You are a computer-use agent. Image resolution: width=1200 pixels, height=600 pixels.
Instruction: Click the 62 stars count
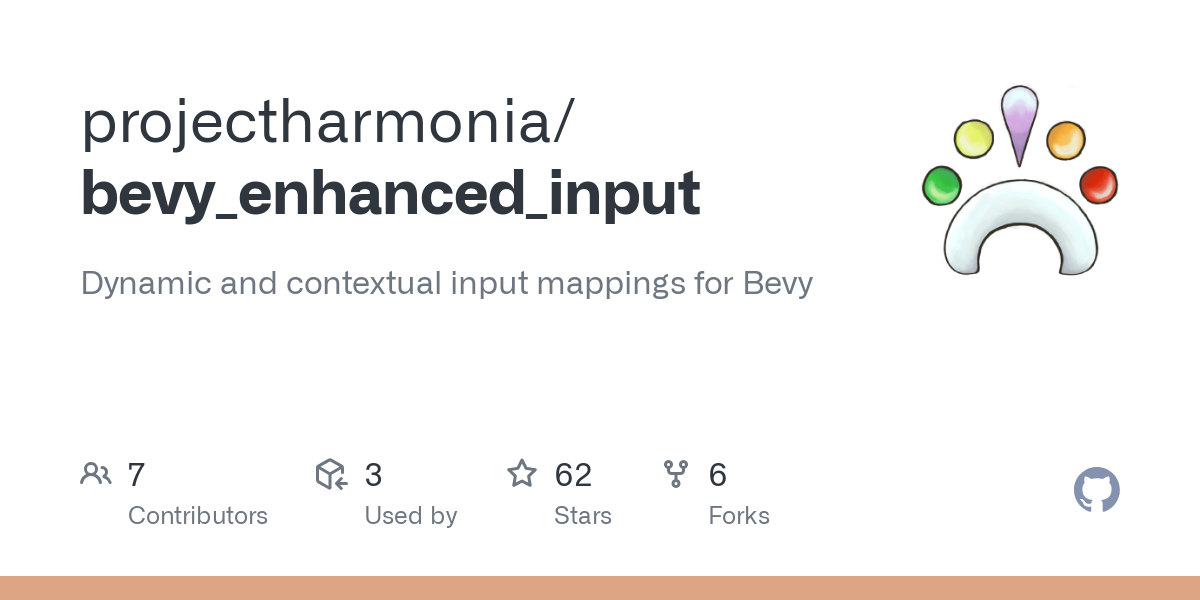pyautogui.click(x=574, y=474)
